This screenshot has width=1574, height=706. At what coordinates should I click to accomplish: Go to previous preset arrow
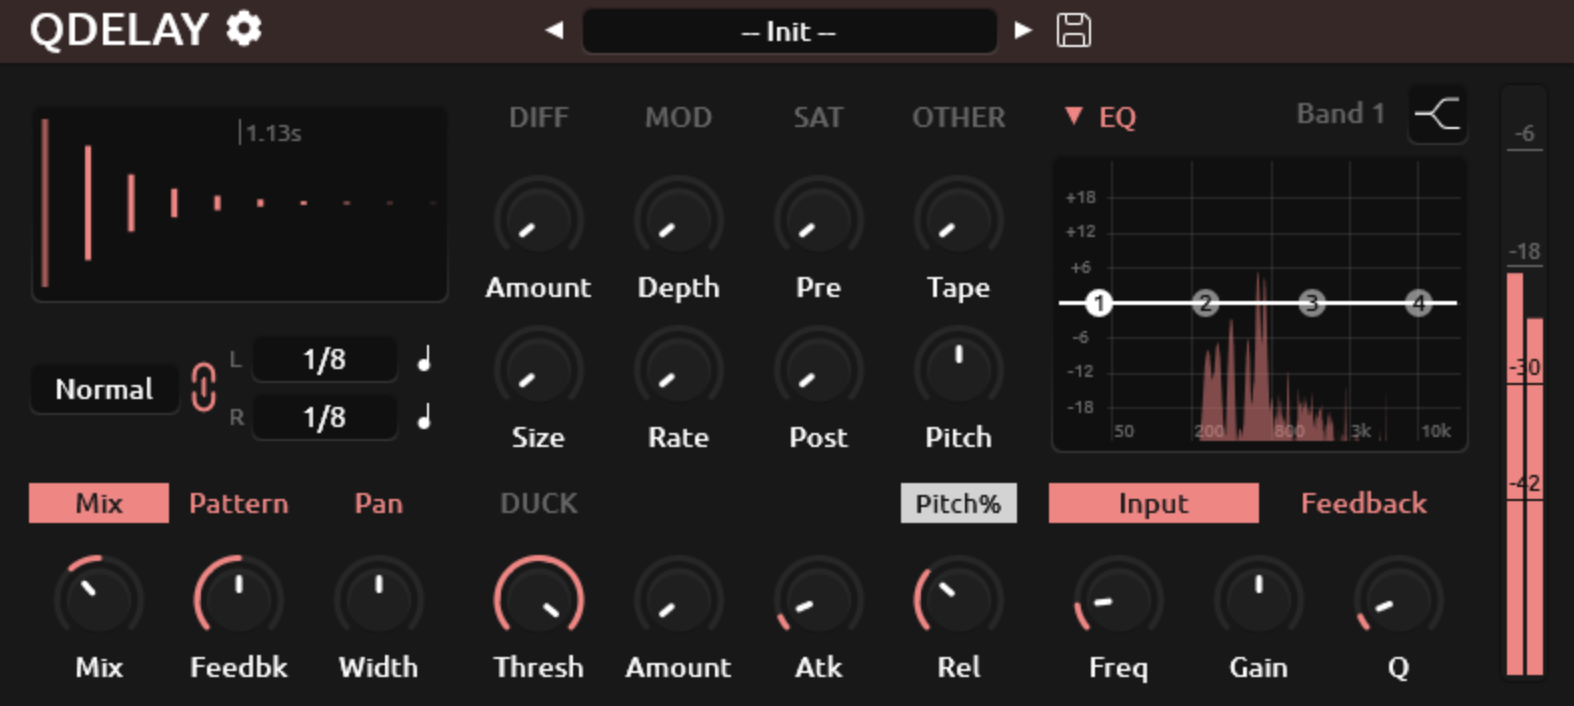(x=554, y=30)
